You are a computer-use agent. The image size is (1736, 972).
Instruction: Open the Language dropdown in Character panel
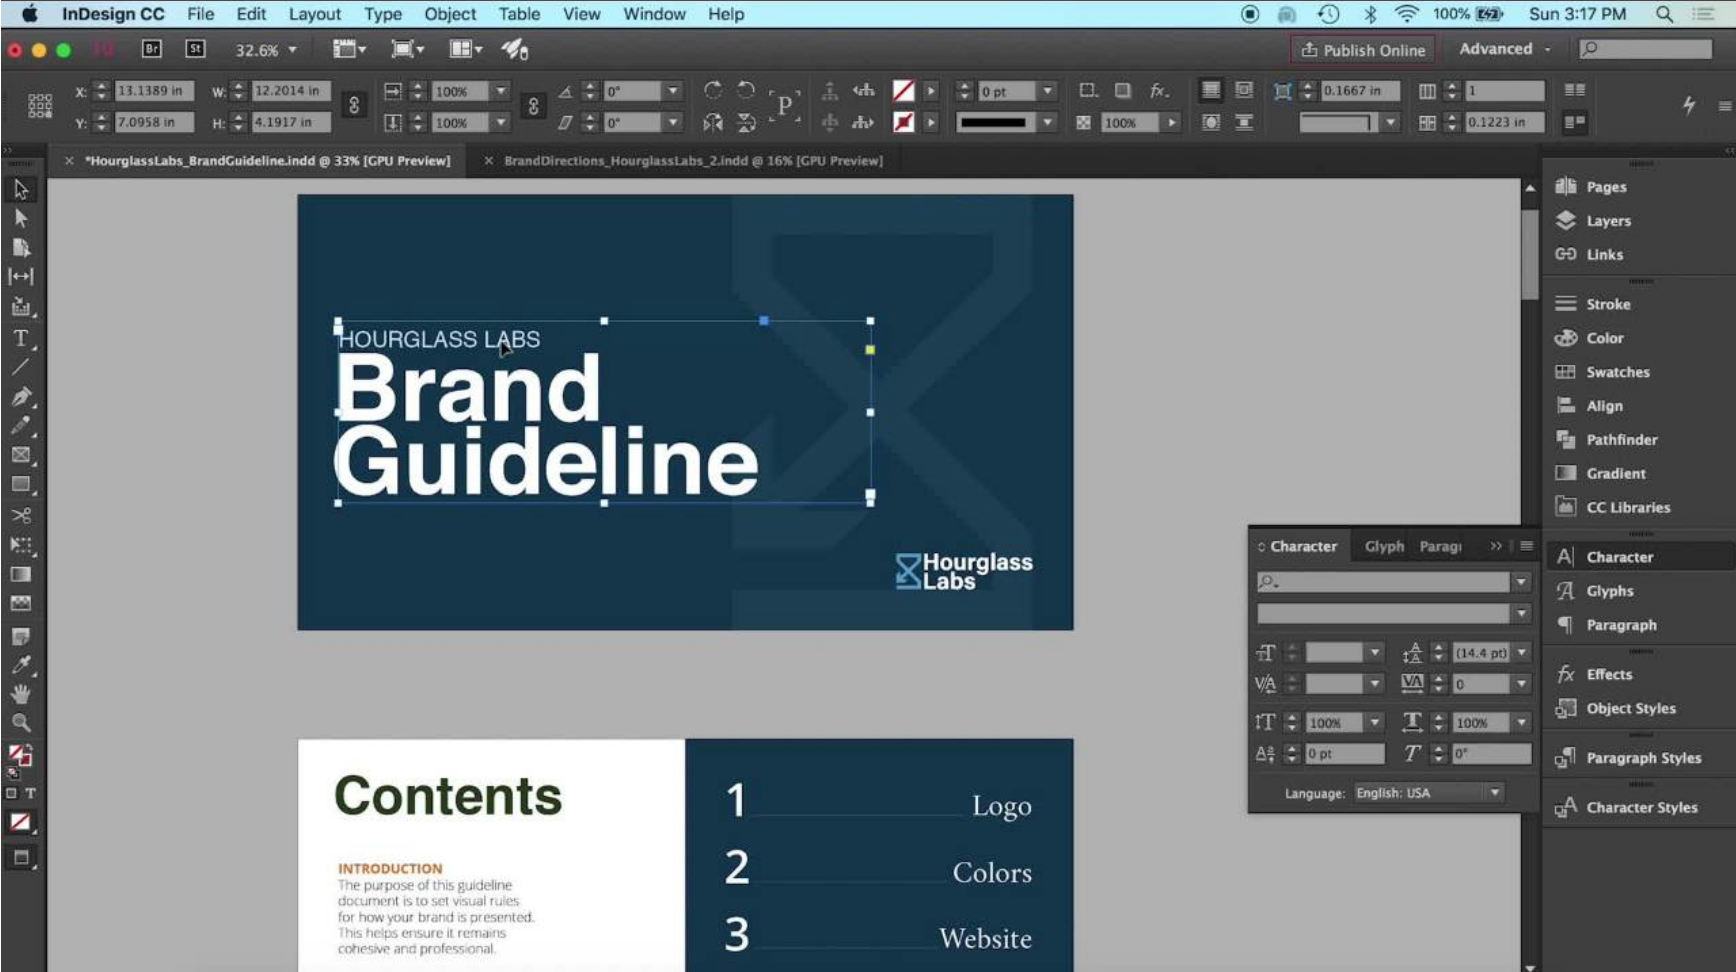[1496, 793]
